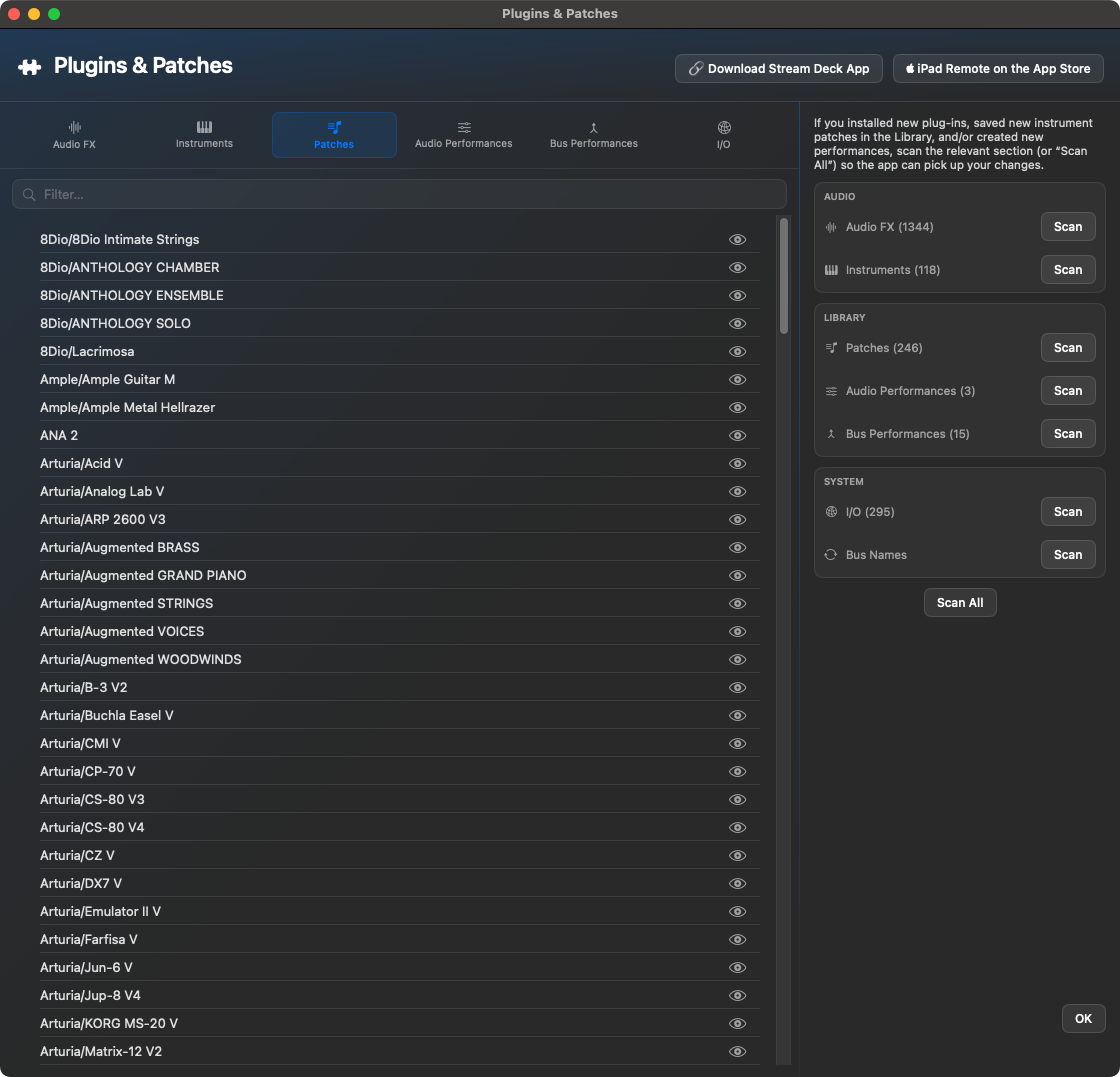Click the patch list vertical scrollbar thumb
This screenshot has width=1120, height=1077.
tap(784, 276)
